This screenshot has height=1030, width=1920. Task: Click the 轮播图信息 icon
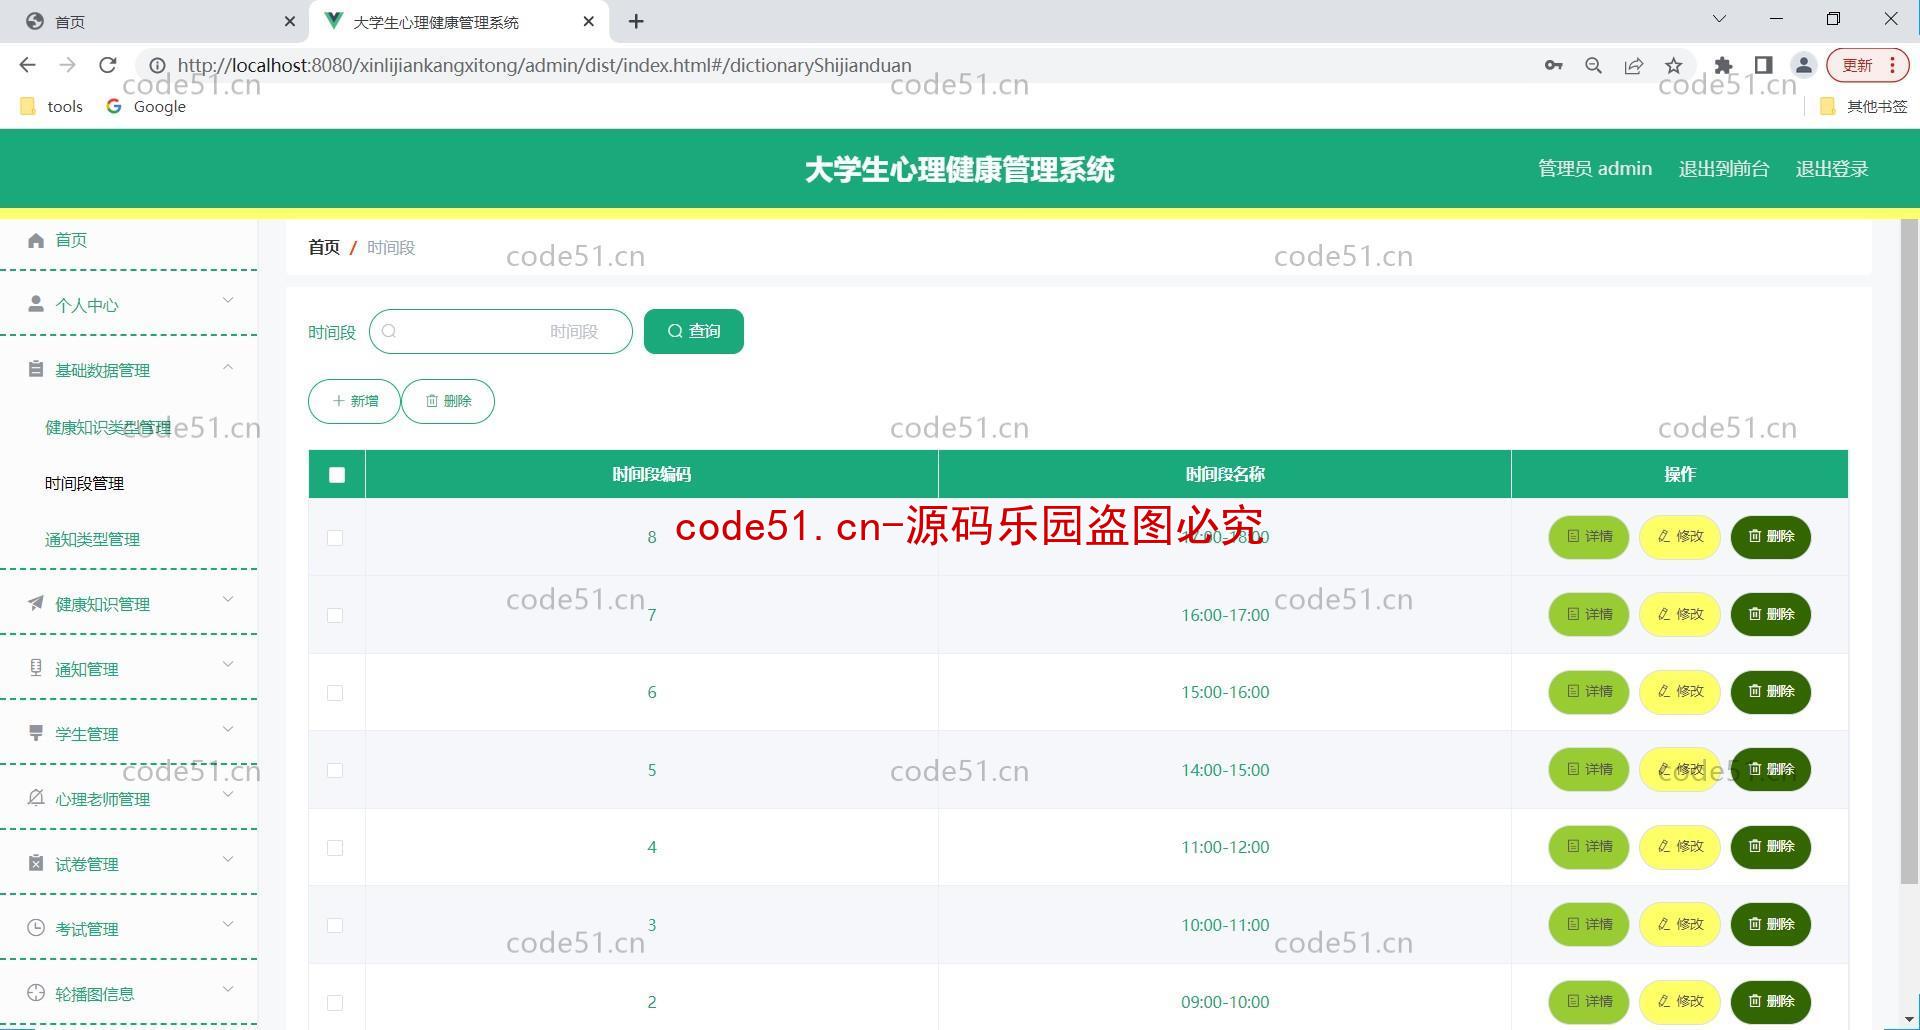coord(36,993)
